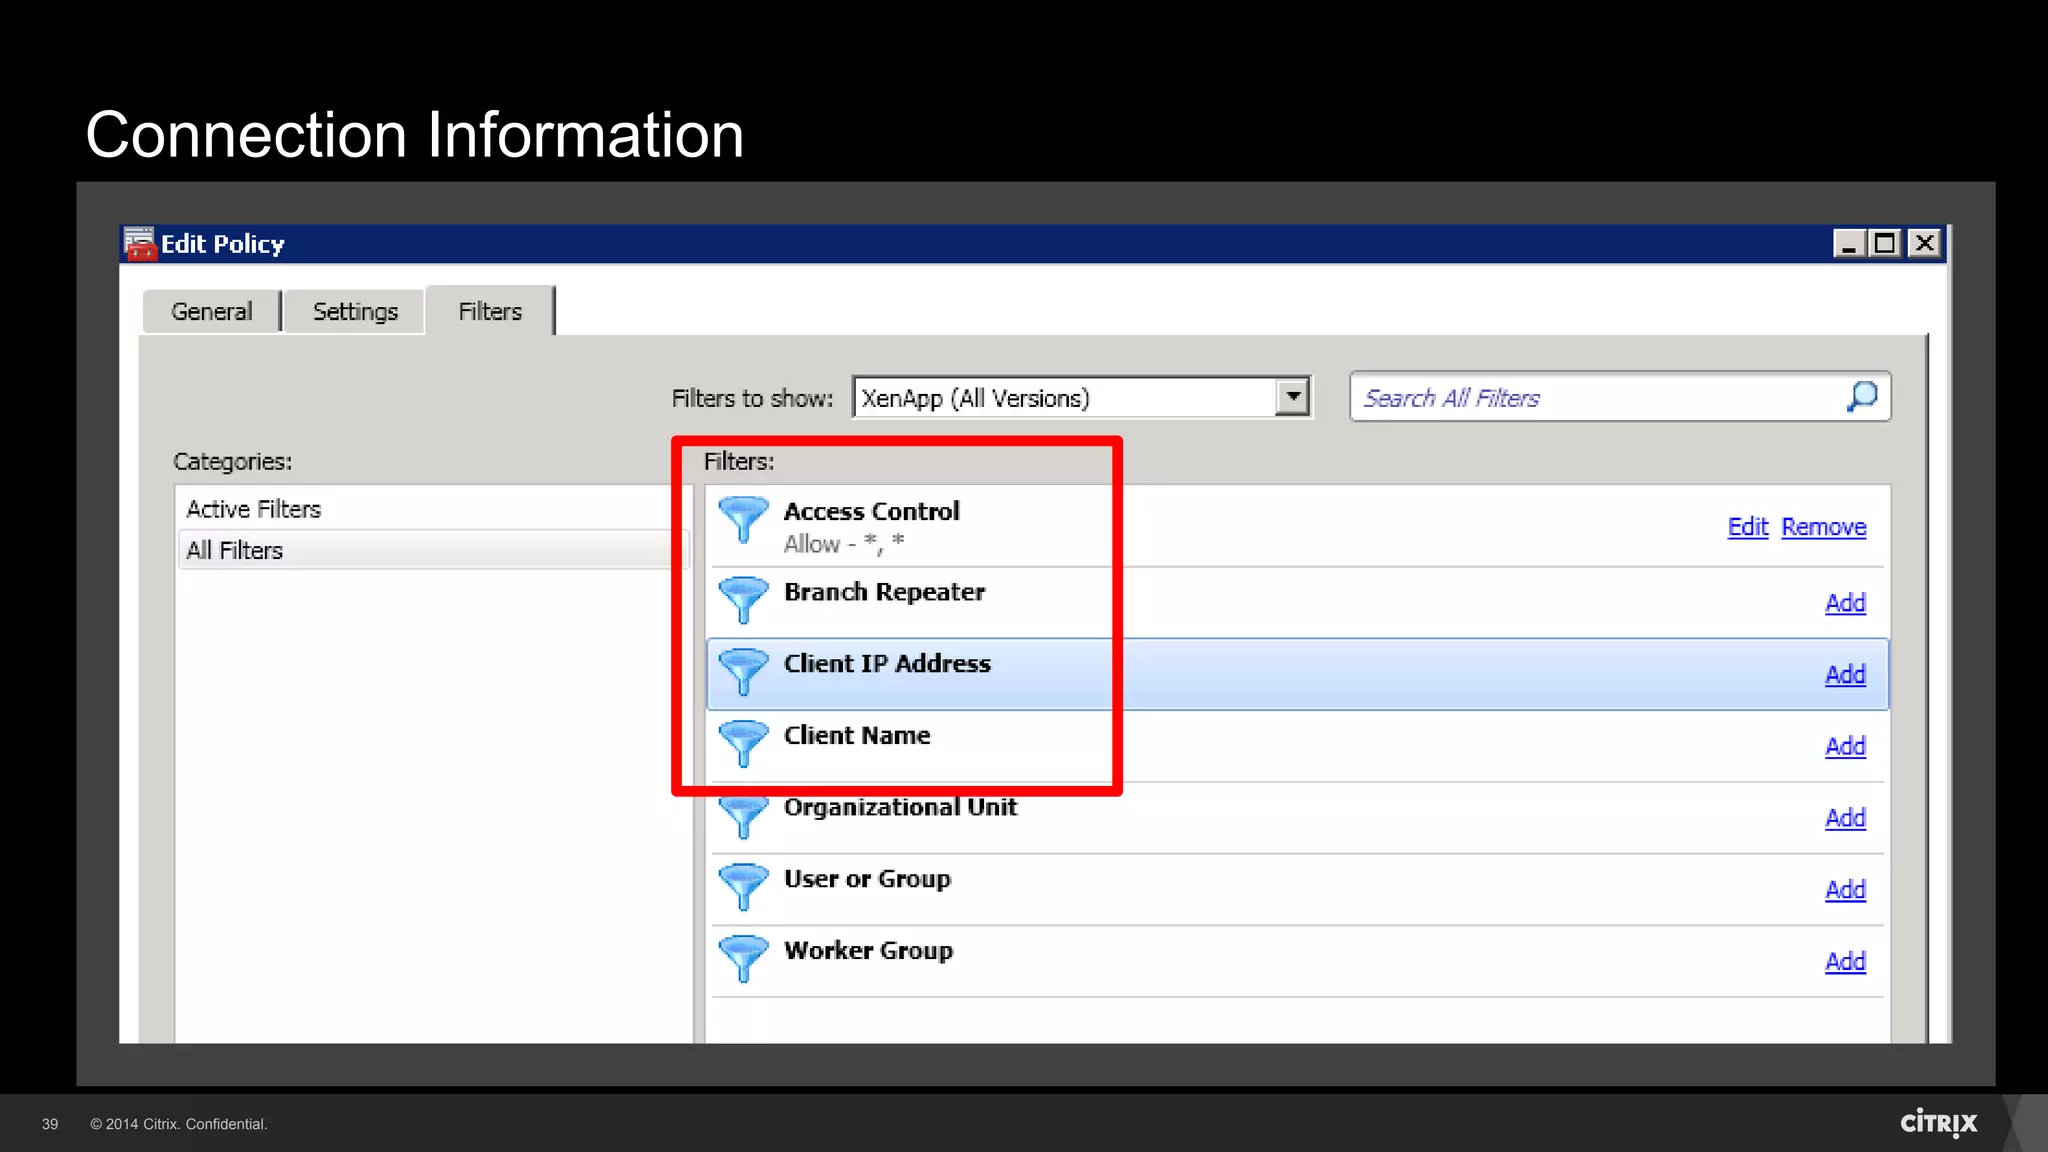Switch to the Settings tab

click(x=355, y=312)
